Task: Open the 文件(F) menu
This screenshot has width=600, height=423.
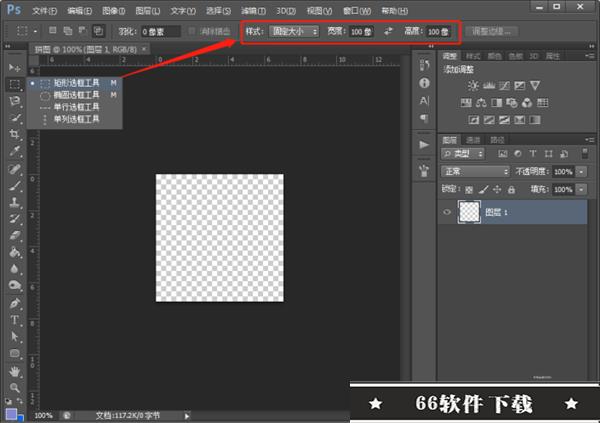Action: [44, 11]
